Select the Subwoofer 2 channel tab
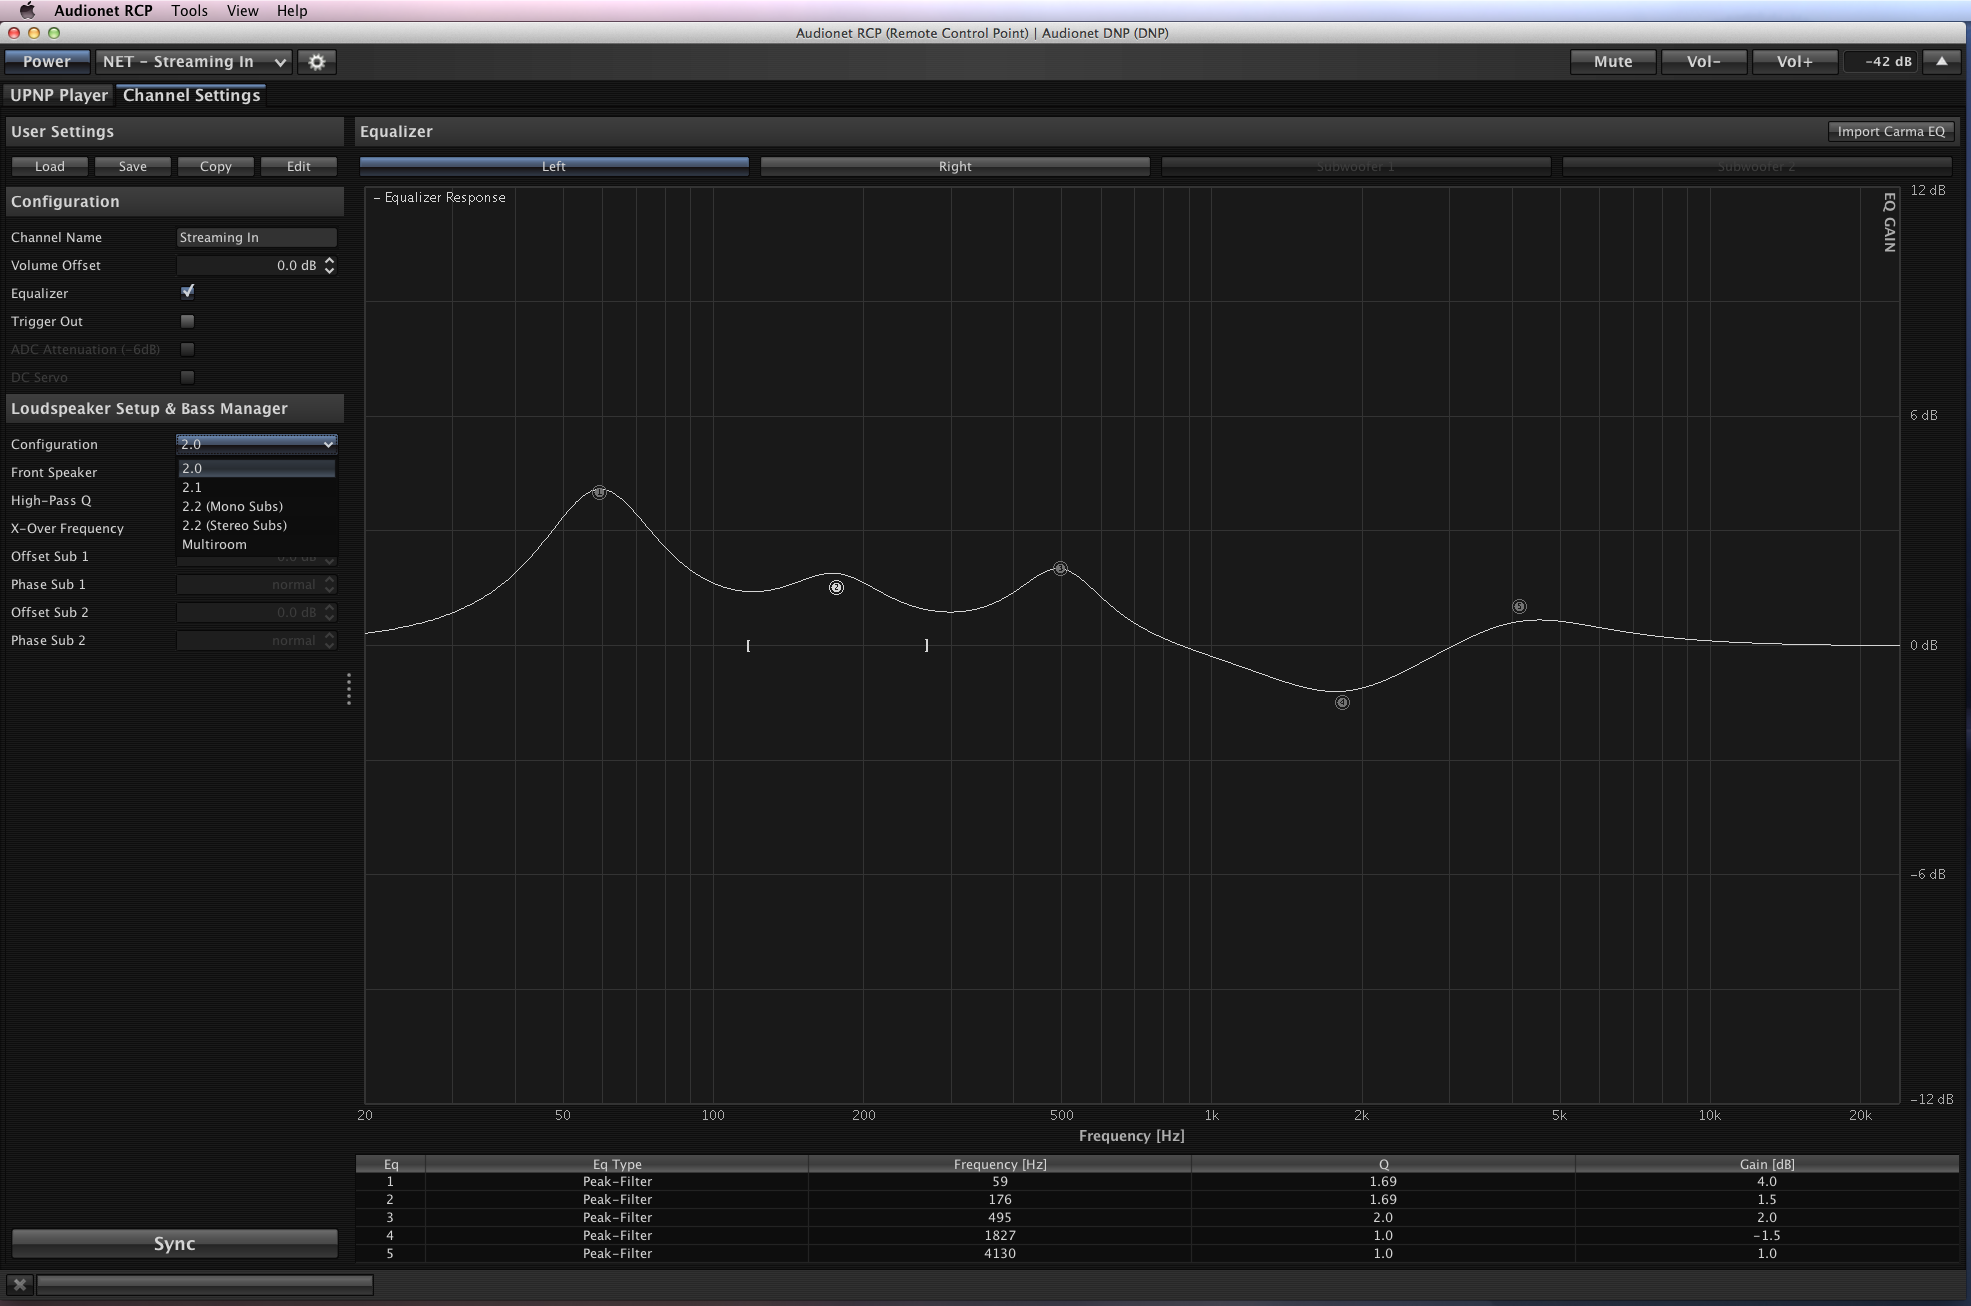 tap(1757, 166)
